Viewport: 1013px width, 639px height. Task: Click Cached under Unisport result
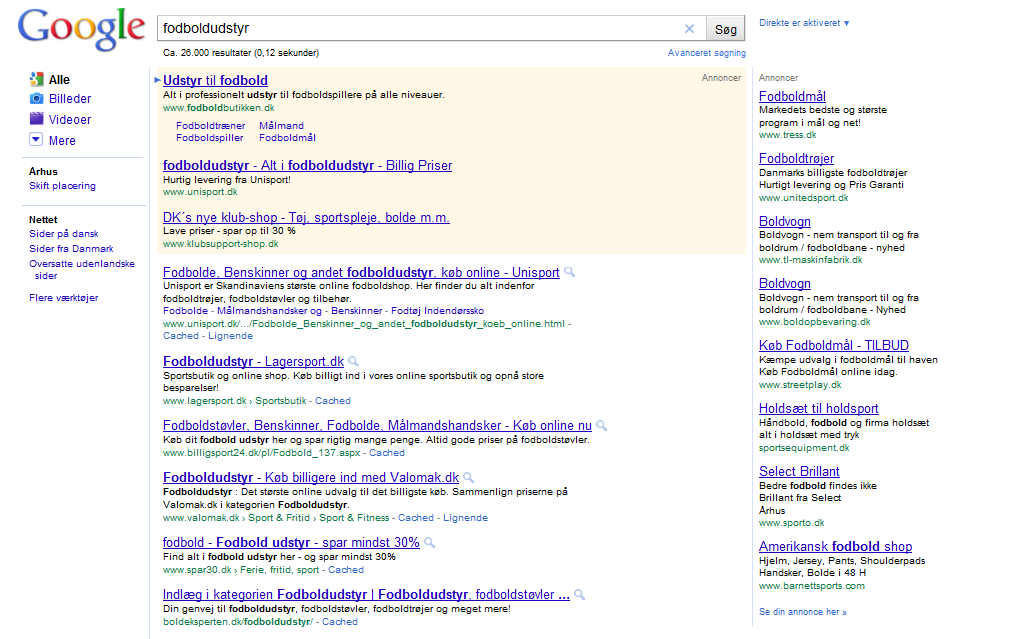(x=181, y=336)
